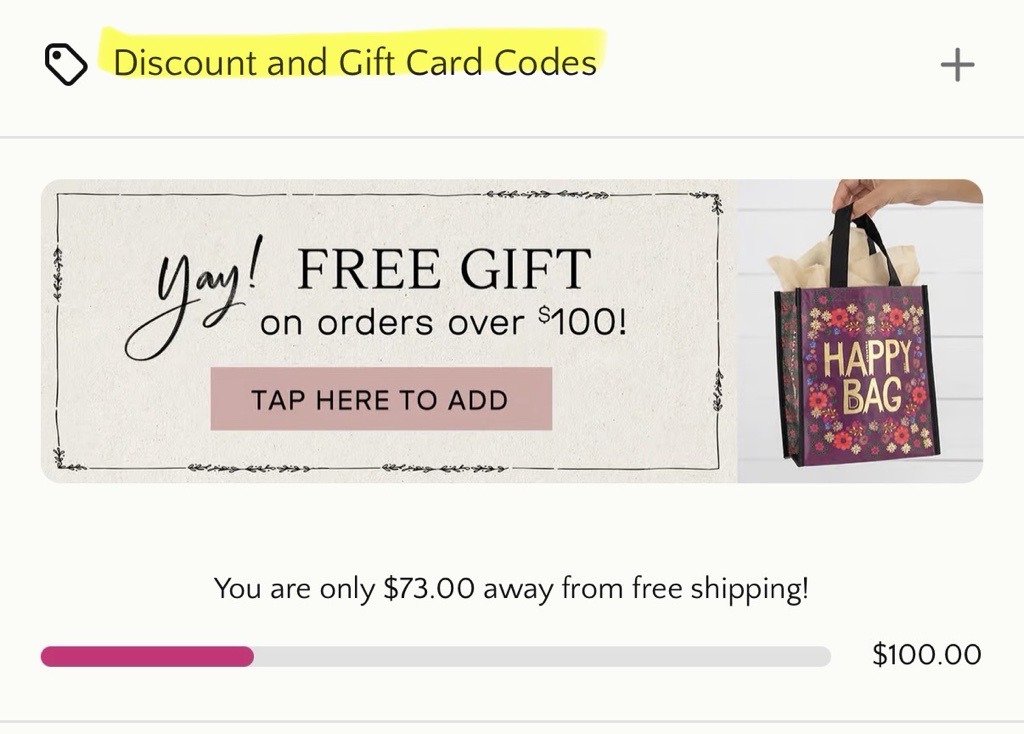
Task: Click the pink filled part of progress bar
Action: tap(147, 656)
